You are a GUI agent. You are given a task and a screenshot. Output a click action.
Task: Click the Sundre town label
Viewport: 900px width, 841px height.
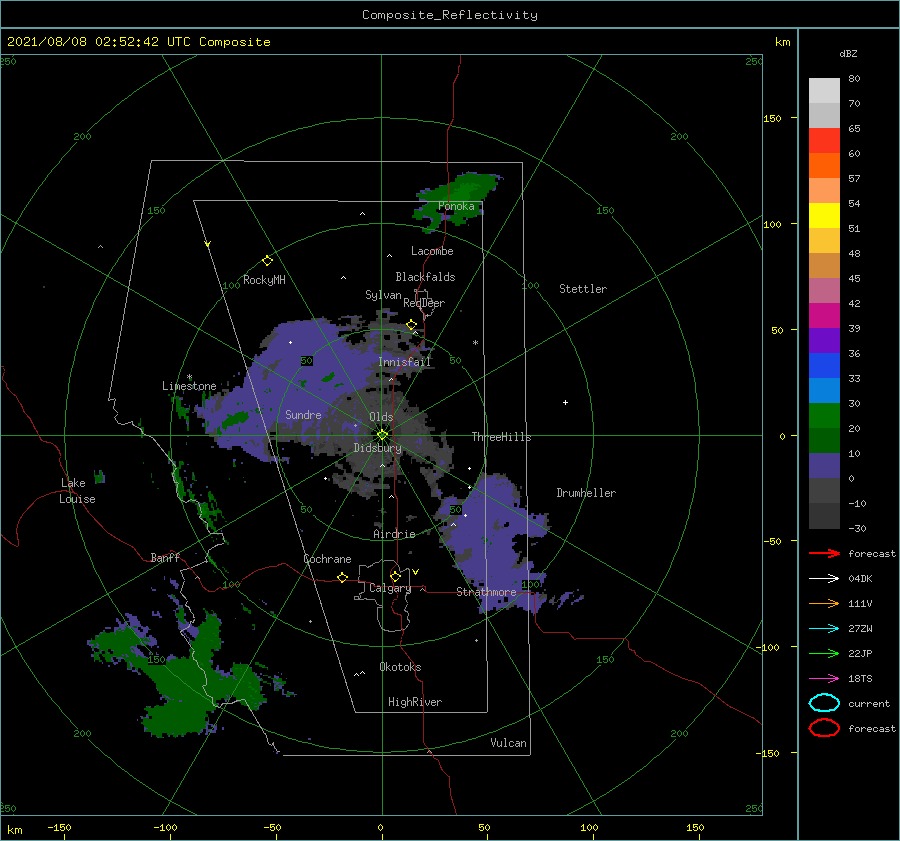click(x=303, y=414)
